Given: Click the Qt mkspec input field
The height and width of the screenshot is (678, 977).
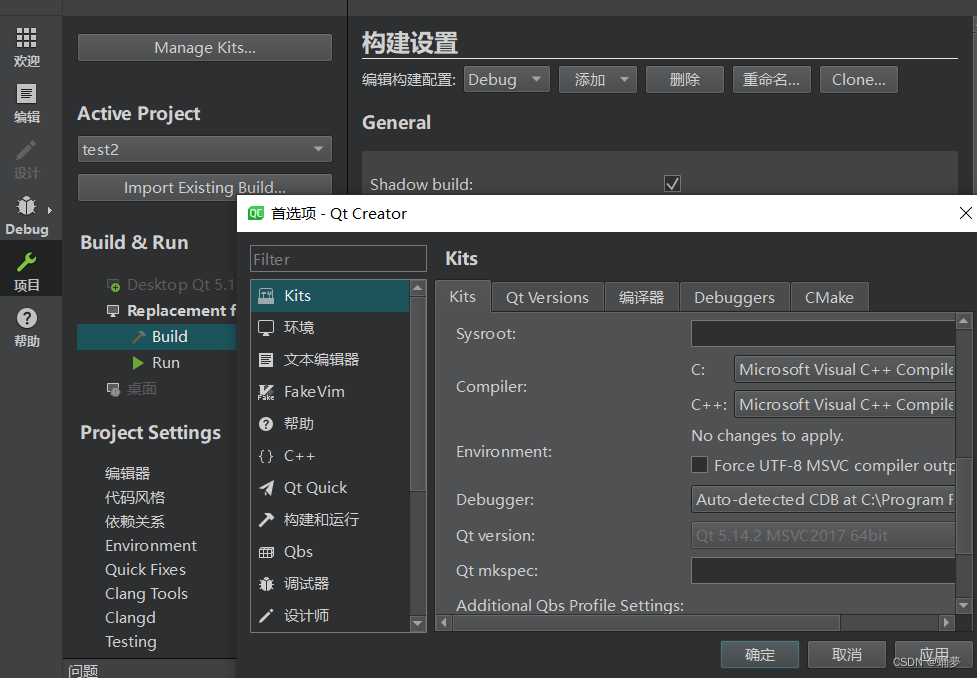Looking at the screenshot, I should pos(822,570).
